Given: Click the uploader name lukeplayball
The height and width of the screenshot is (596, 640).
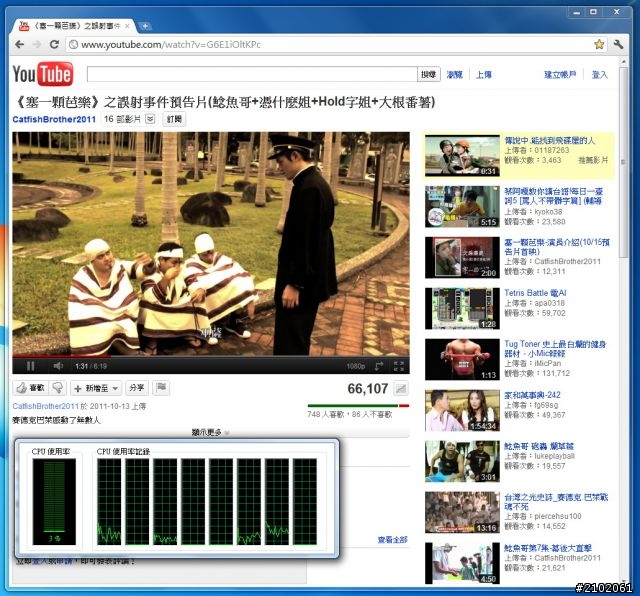Looking at the screenshot, I should [554, 456].
